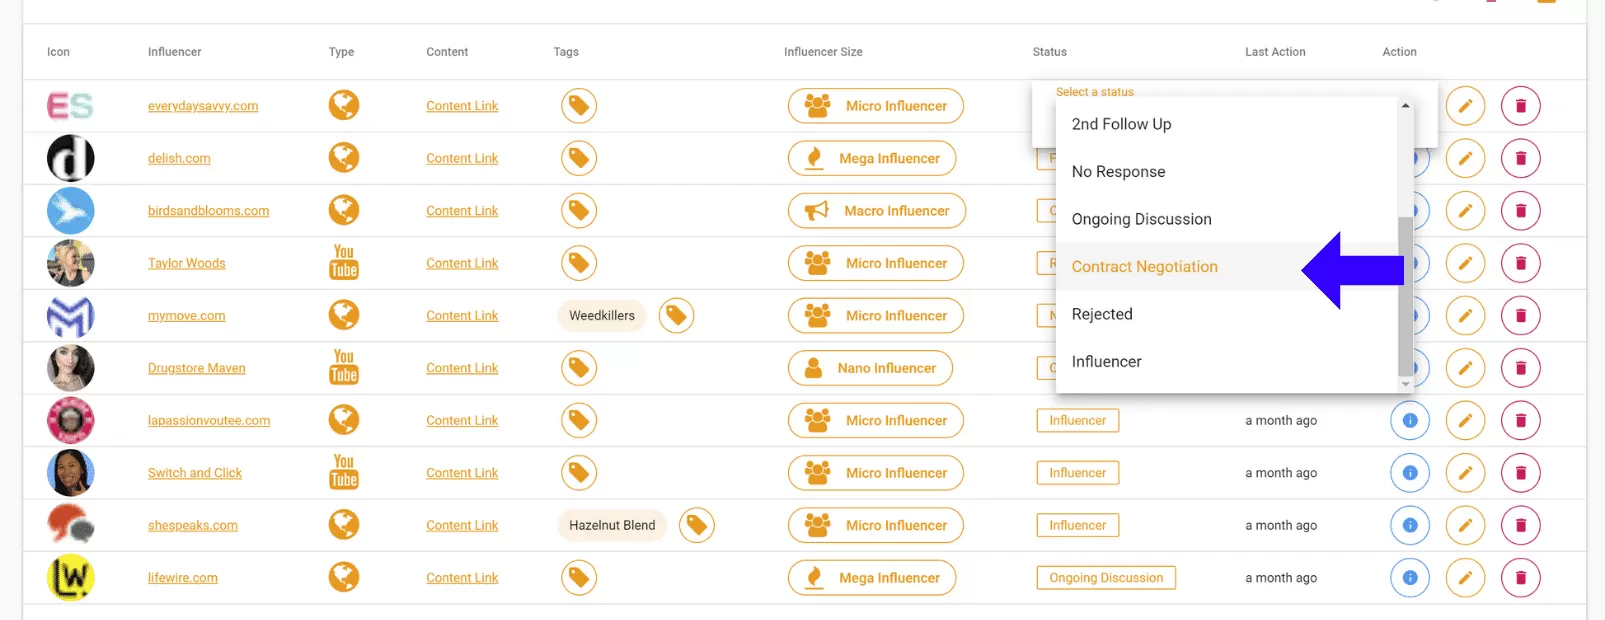Image resolution: width=1605 pixels, height=620 pixels.
Task: Delete Taylor Woods with the trash icon
Action: click(1521, 263)
